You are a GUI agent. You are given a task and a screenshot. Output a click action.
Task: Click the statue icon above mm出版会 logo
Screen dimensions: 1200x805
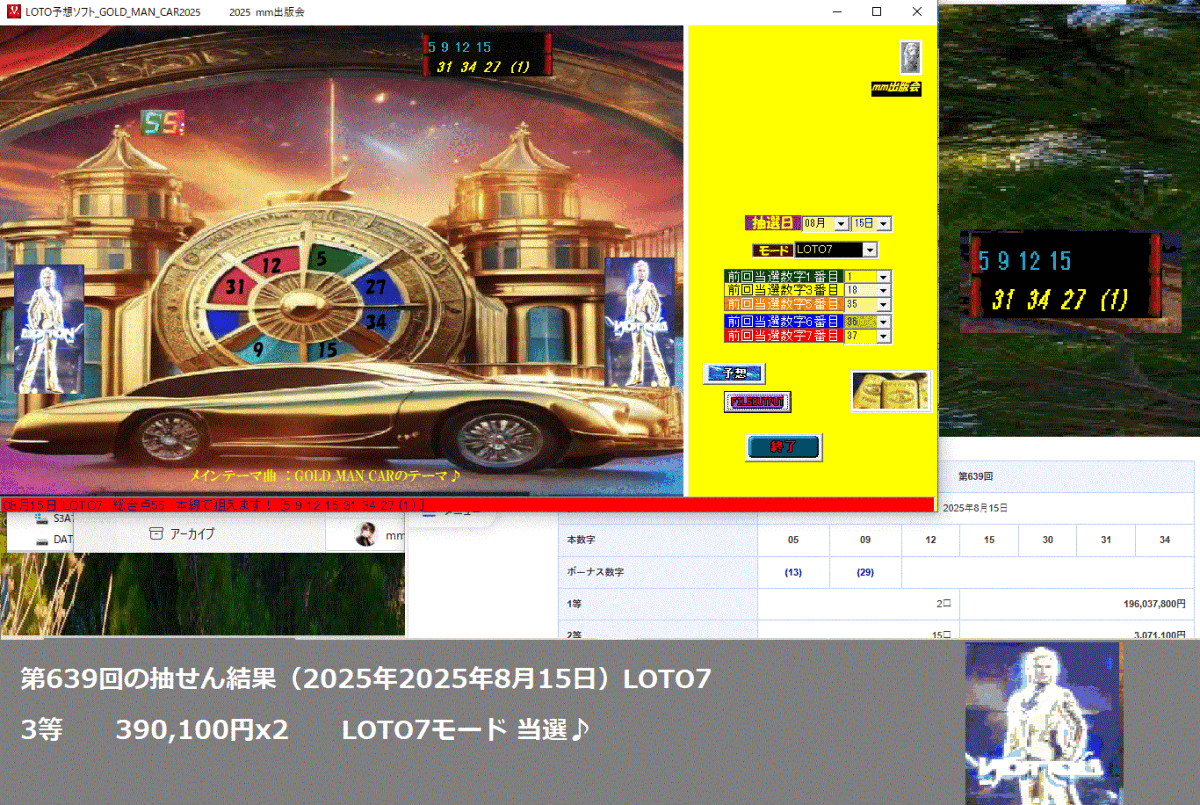click(x=910, y=56)
